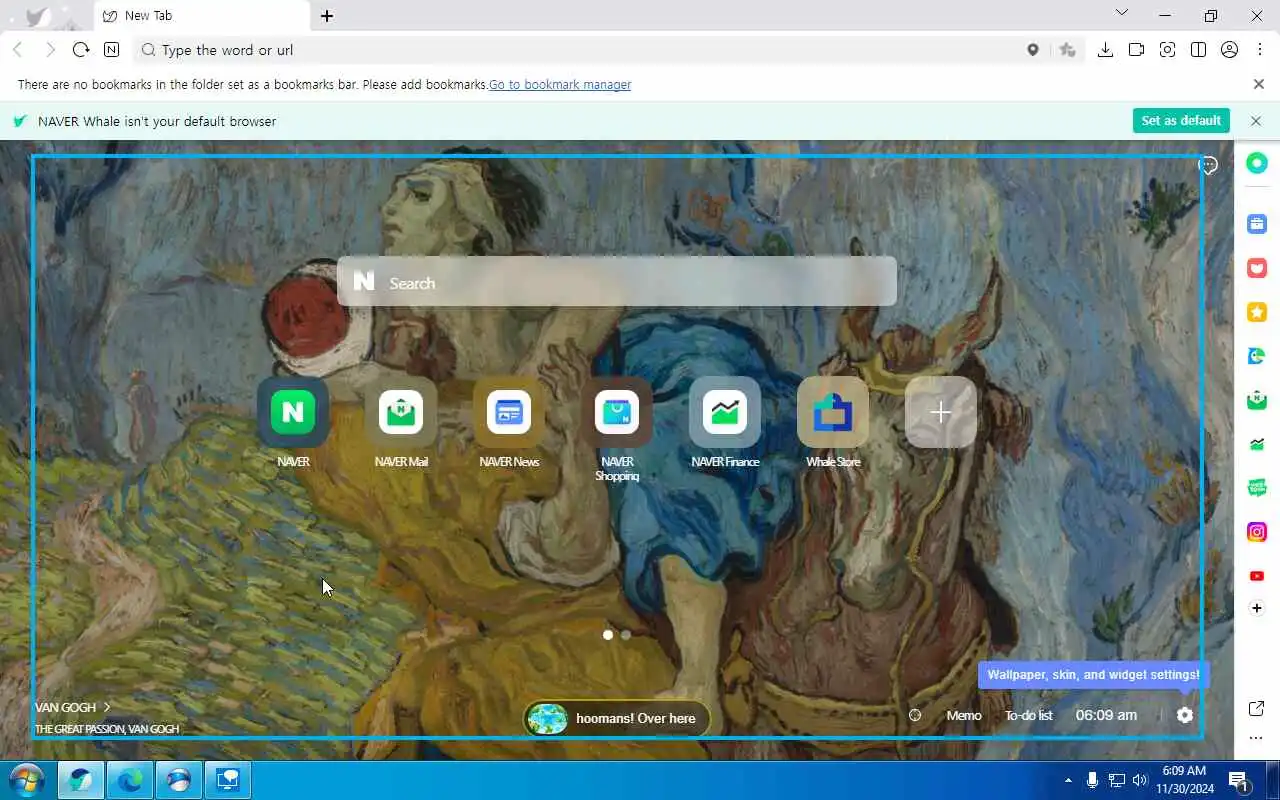Switch to the second shortcuts page dot
Screen dimensions: 1280x800
click(x=626, y=634)
